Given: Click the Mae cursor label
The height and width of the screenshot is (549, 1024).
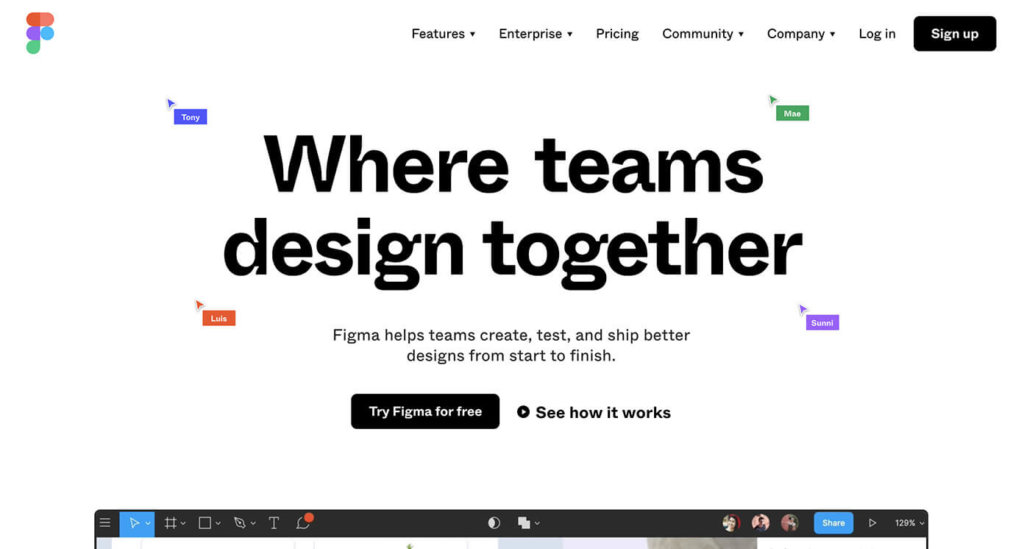Looking at the screenshot, I should point(792,114).
